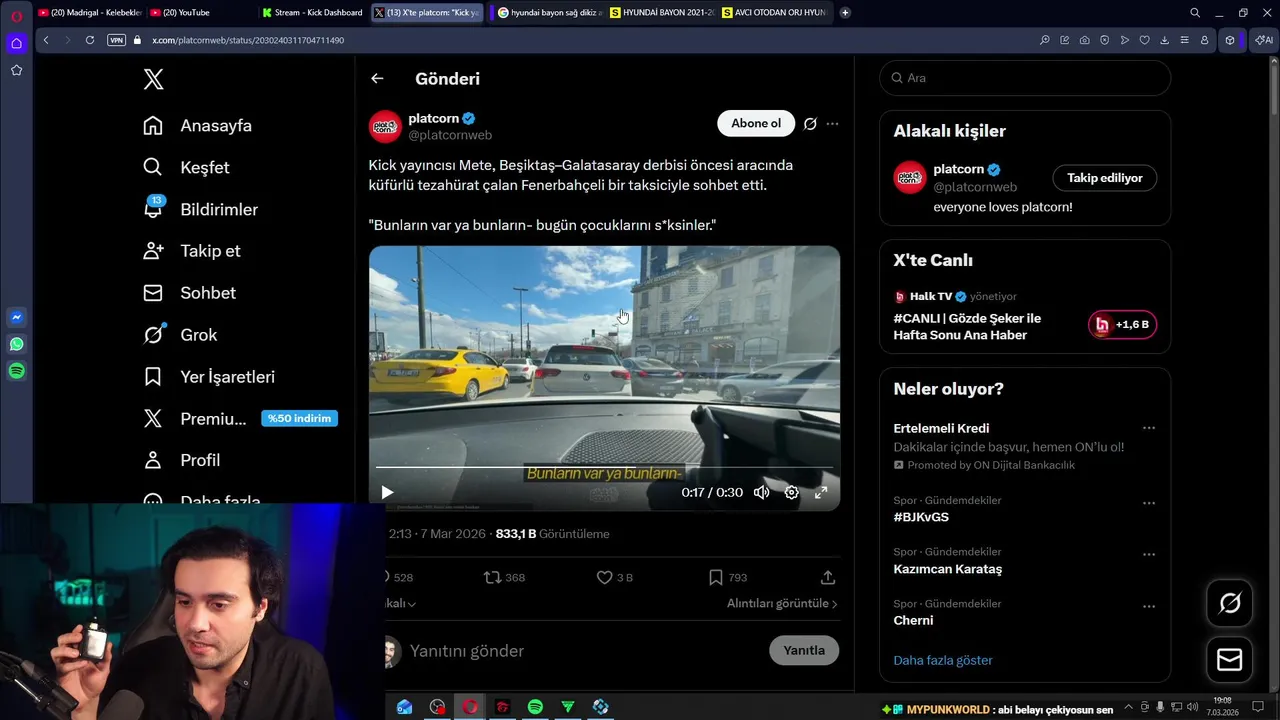The width and height of the screenshot is (1280, 720).
Task: Open the video settings gear
Action: click(791, 492)
